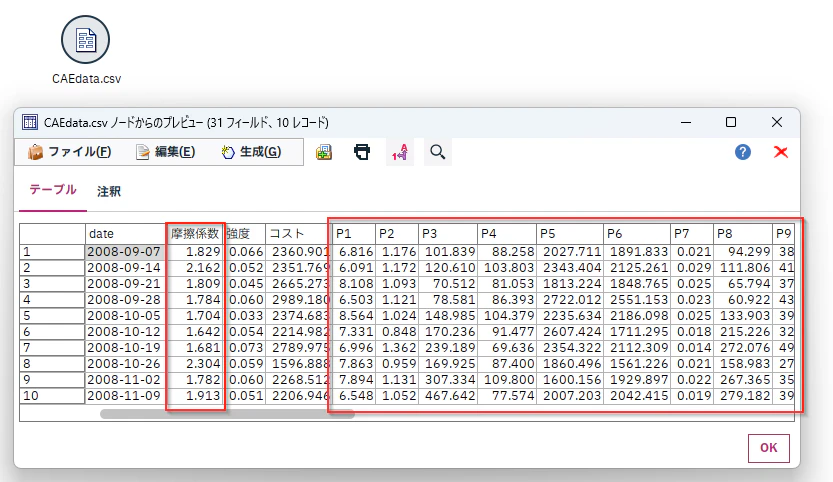This screenshot has width=833, height=482.
Task: Switch to the 注釈 tab
Action: tap(109, 191)
